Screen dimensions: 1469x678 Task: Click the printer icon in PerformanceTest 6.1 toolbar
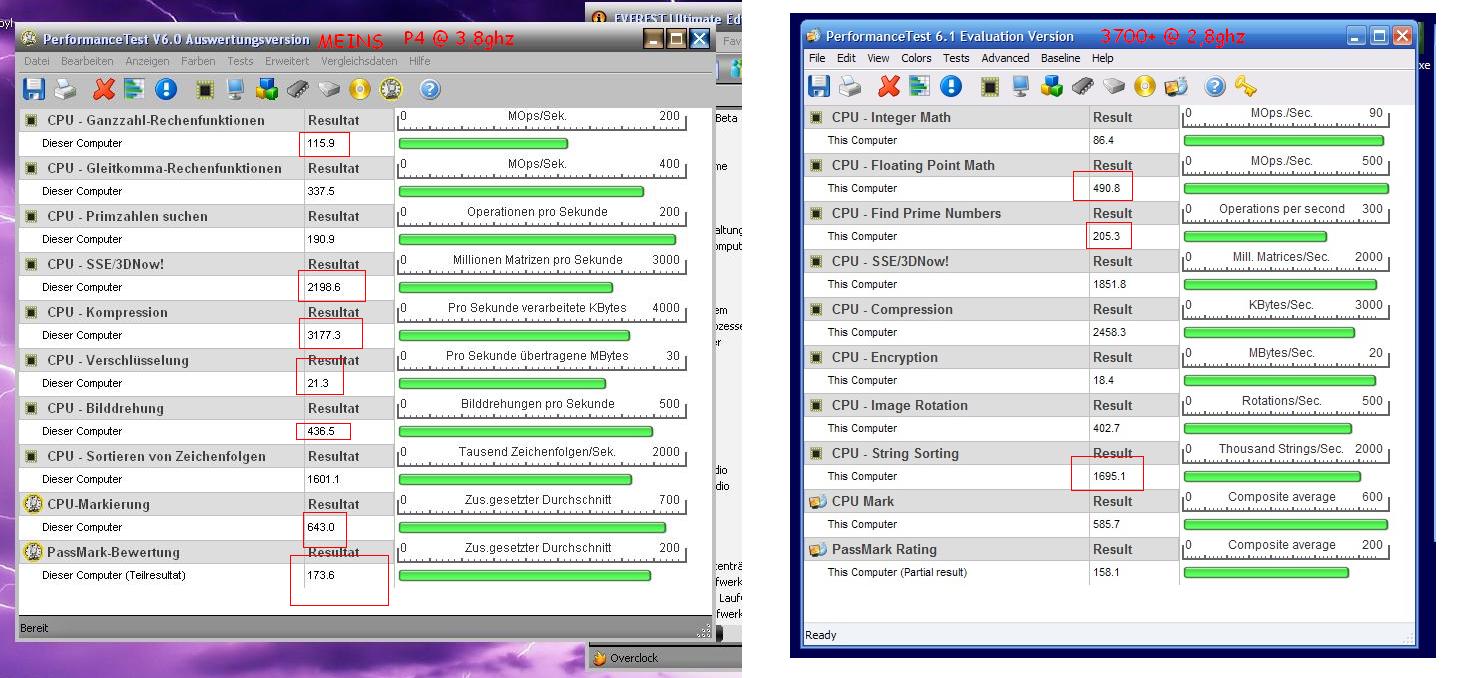[850, 86]
